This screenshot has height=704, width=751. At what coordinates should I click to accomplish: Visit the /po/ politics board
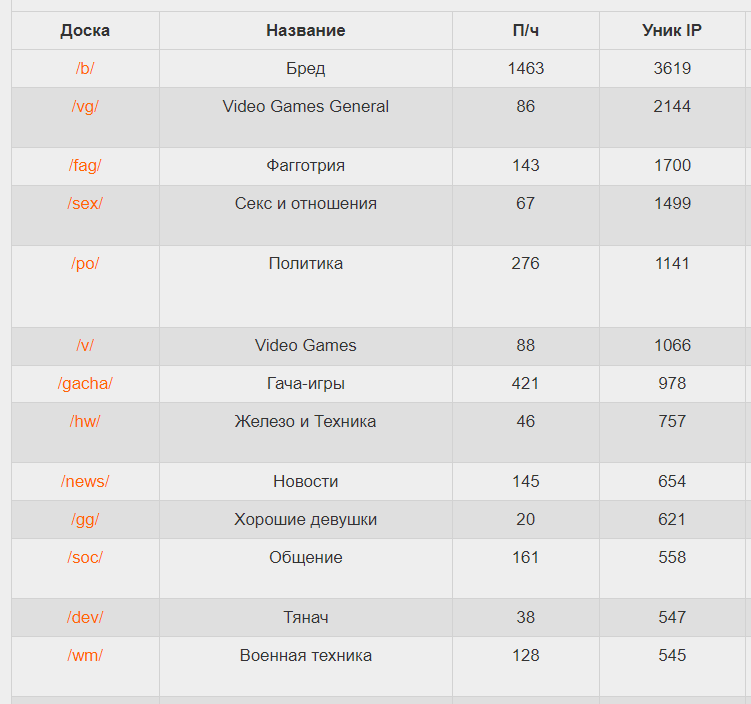coord(85,264)
